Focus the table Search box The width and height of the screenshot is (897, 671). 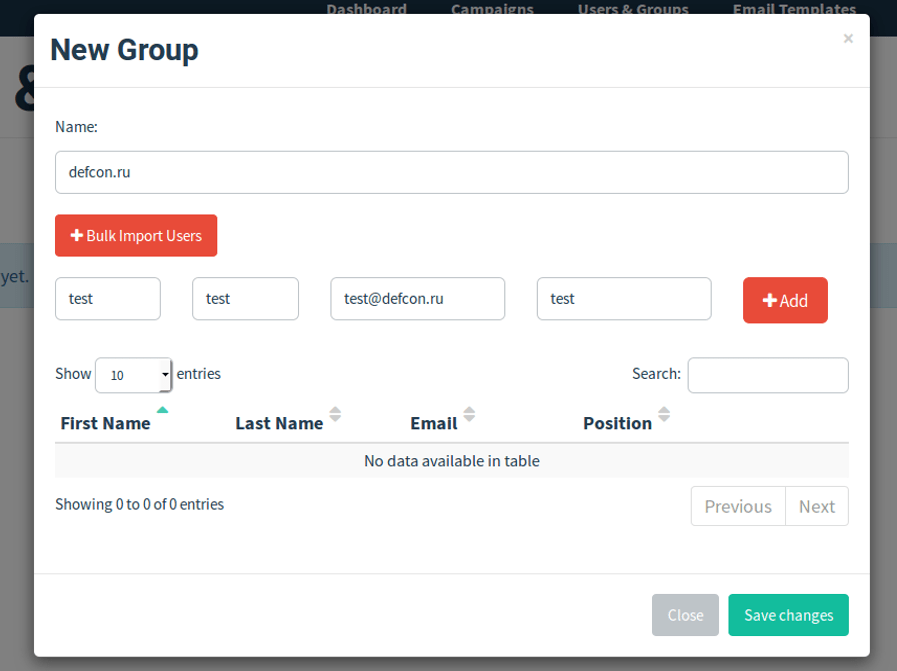point(767,375)
